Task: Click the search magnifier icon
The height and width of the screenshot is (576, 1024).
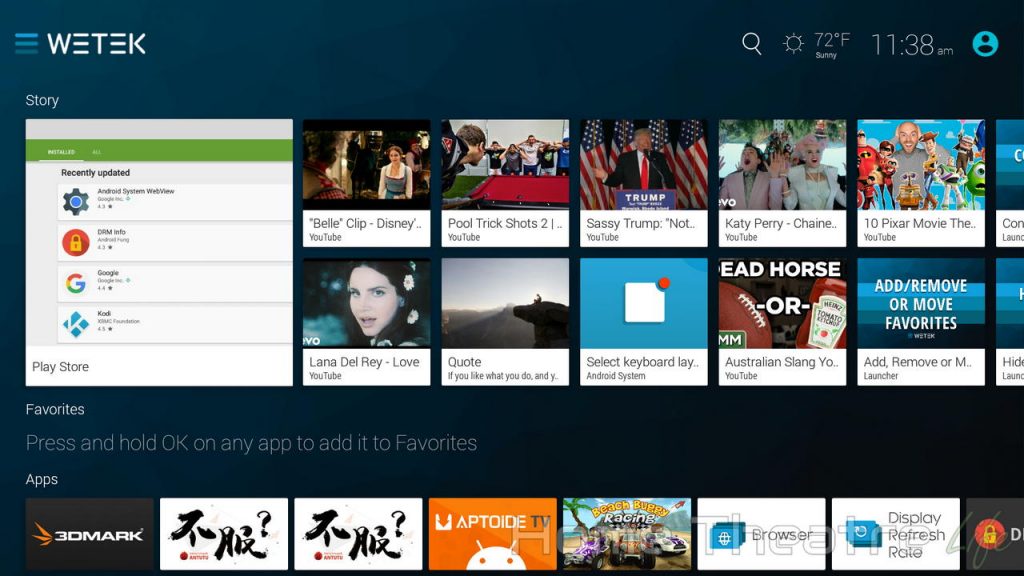Action: [752, 44]
